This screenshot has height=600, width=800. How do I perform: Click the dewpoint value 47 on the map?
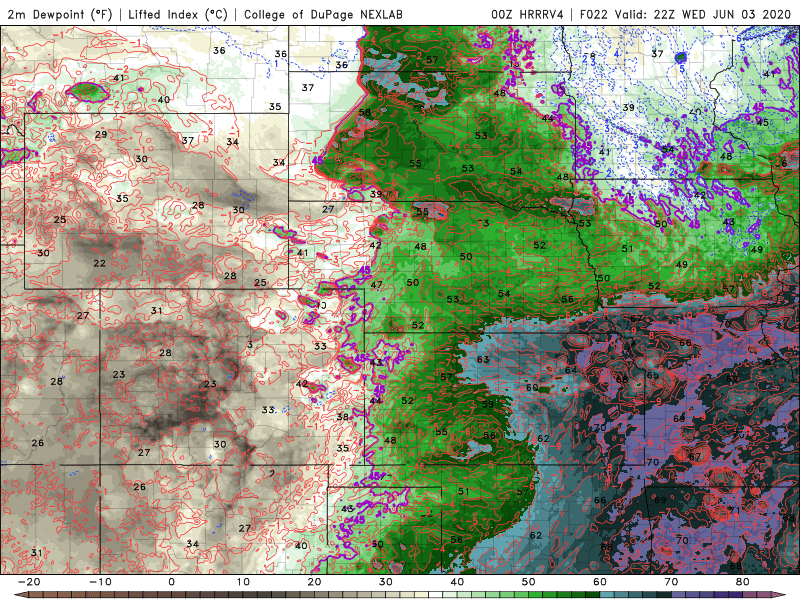click(377, 285)
